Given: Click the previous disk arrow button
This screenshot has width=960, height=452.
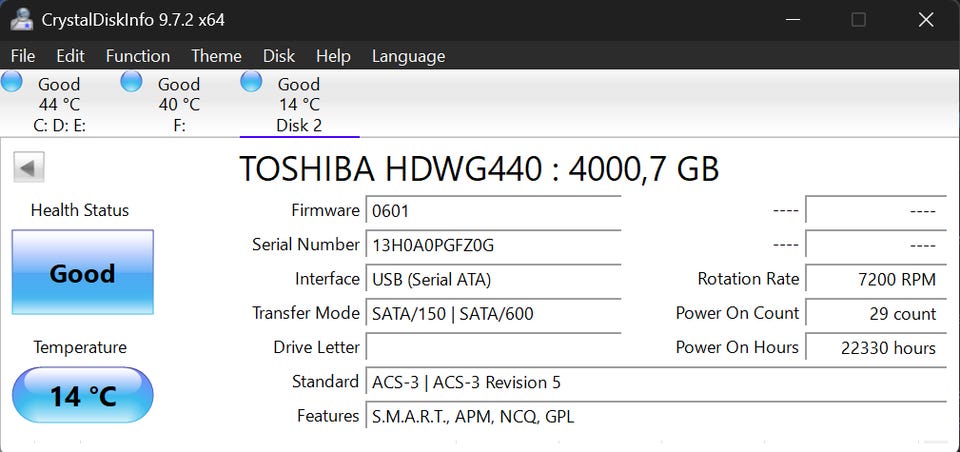Looking at the screenshot, I should coord(28,167).
